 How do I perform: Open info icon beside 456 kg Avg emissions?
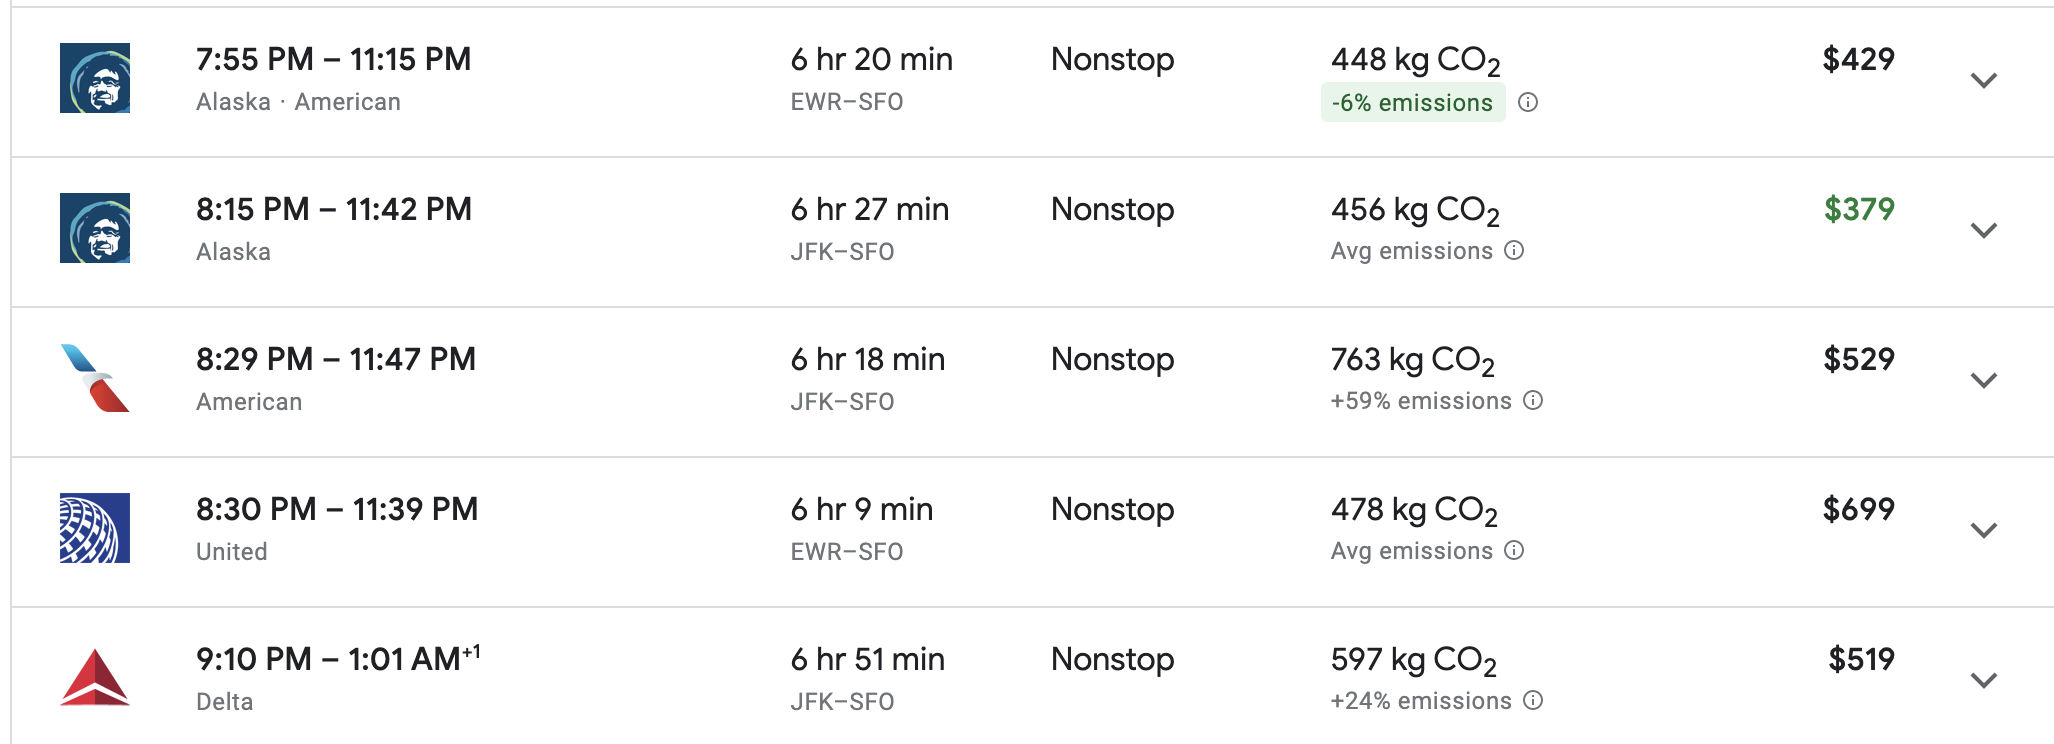click(x=1514, y=250)
